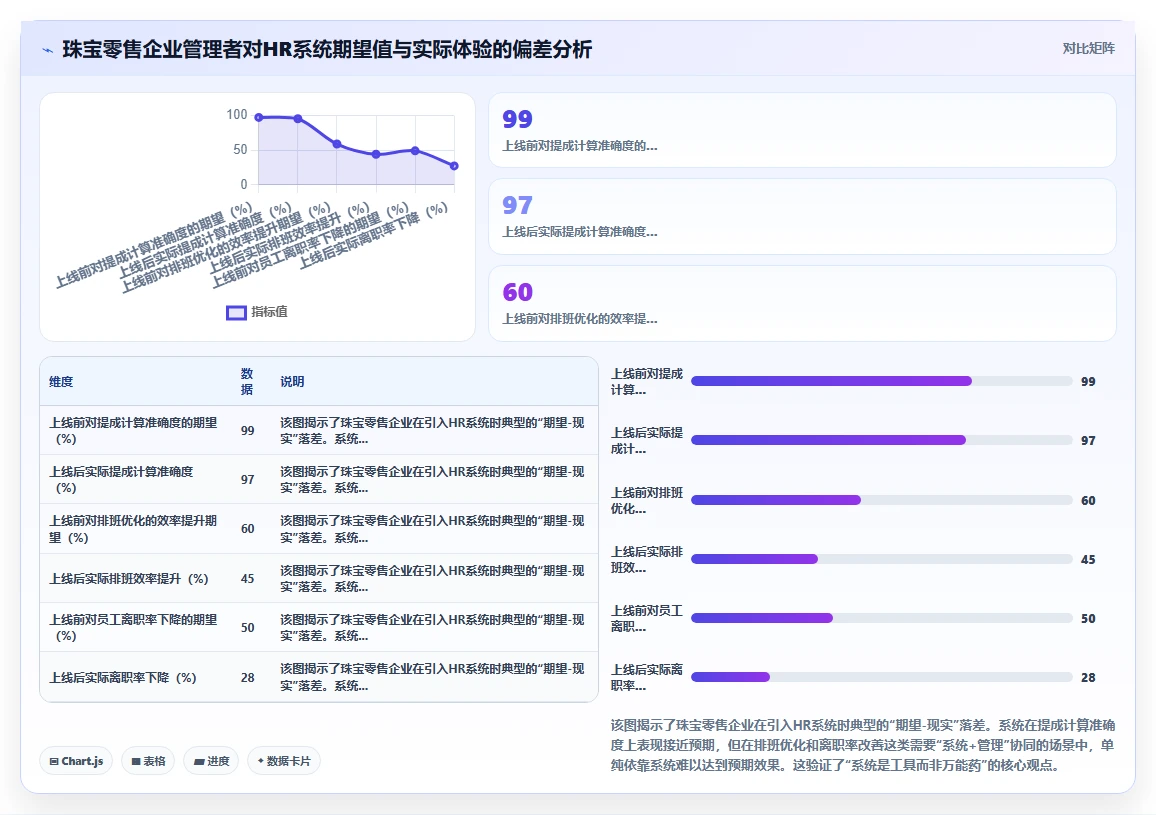1156x815 pixels.
Task: Click the progress bar with value 99
Action: [x=882, y=381]
